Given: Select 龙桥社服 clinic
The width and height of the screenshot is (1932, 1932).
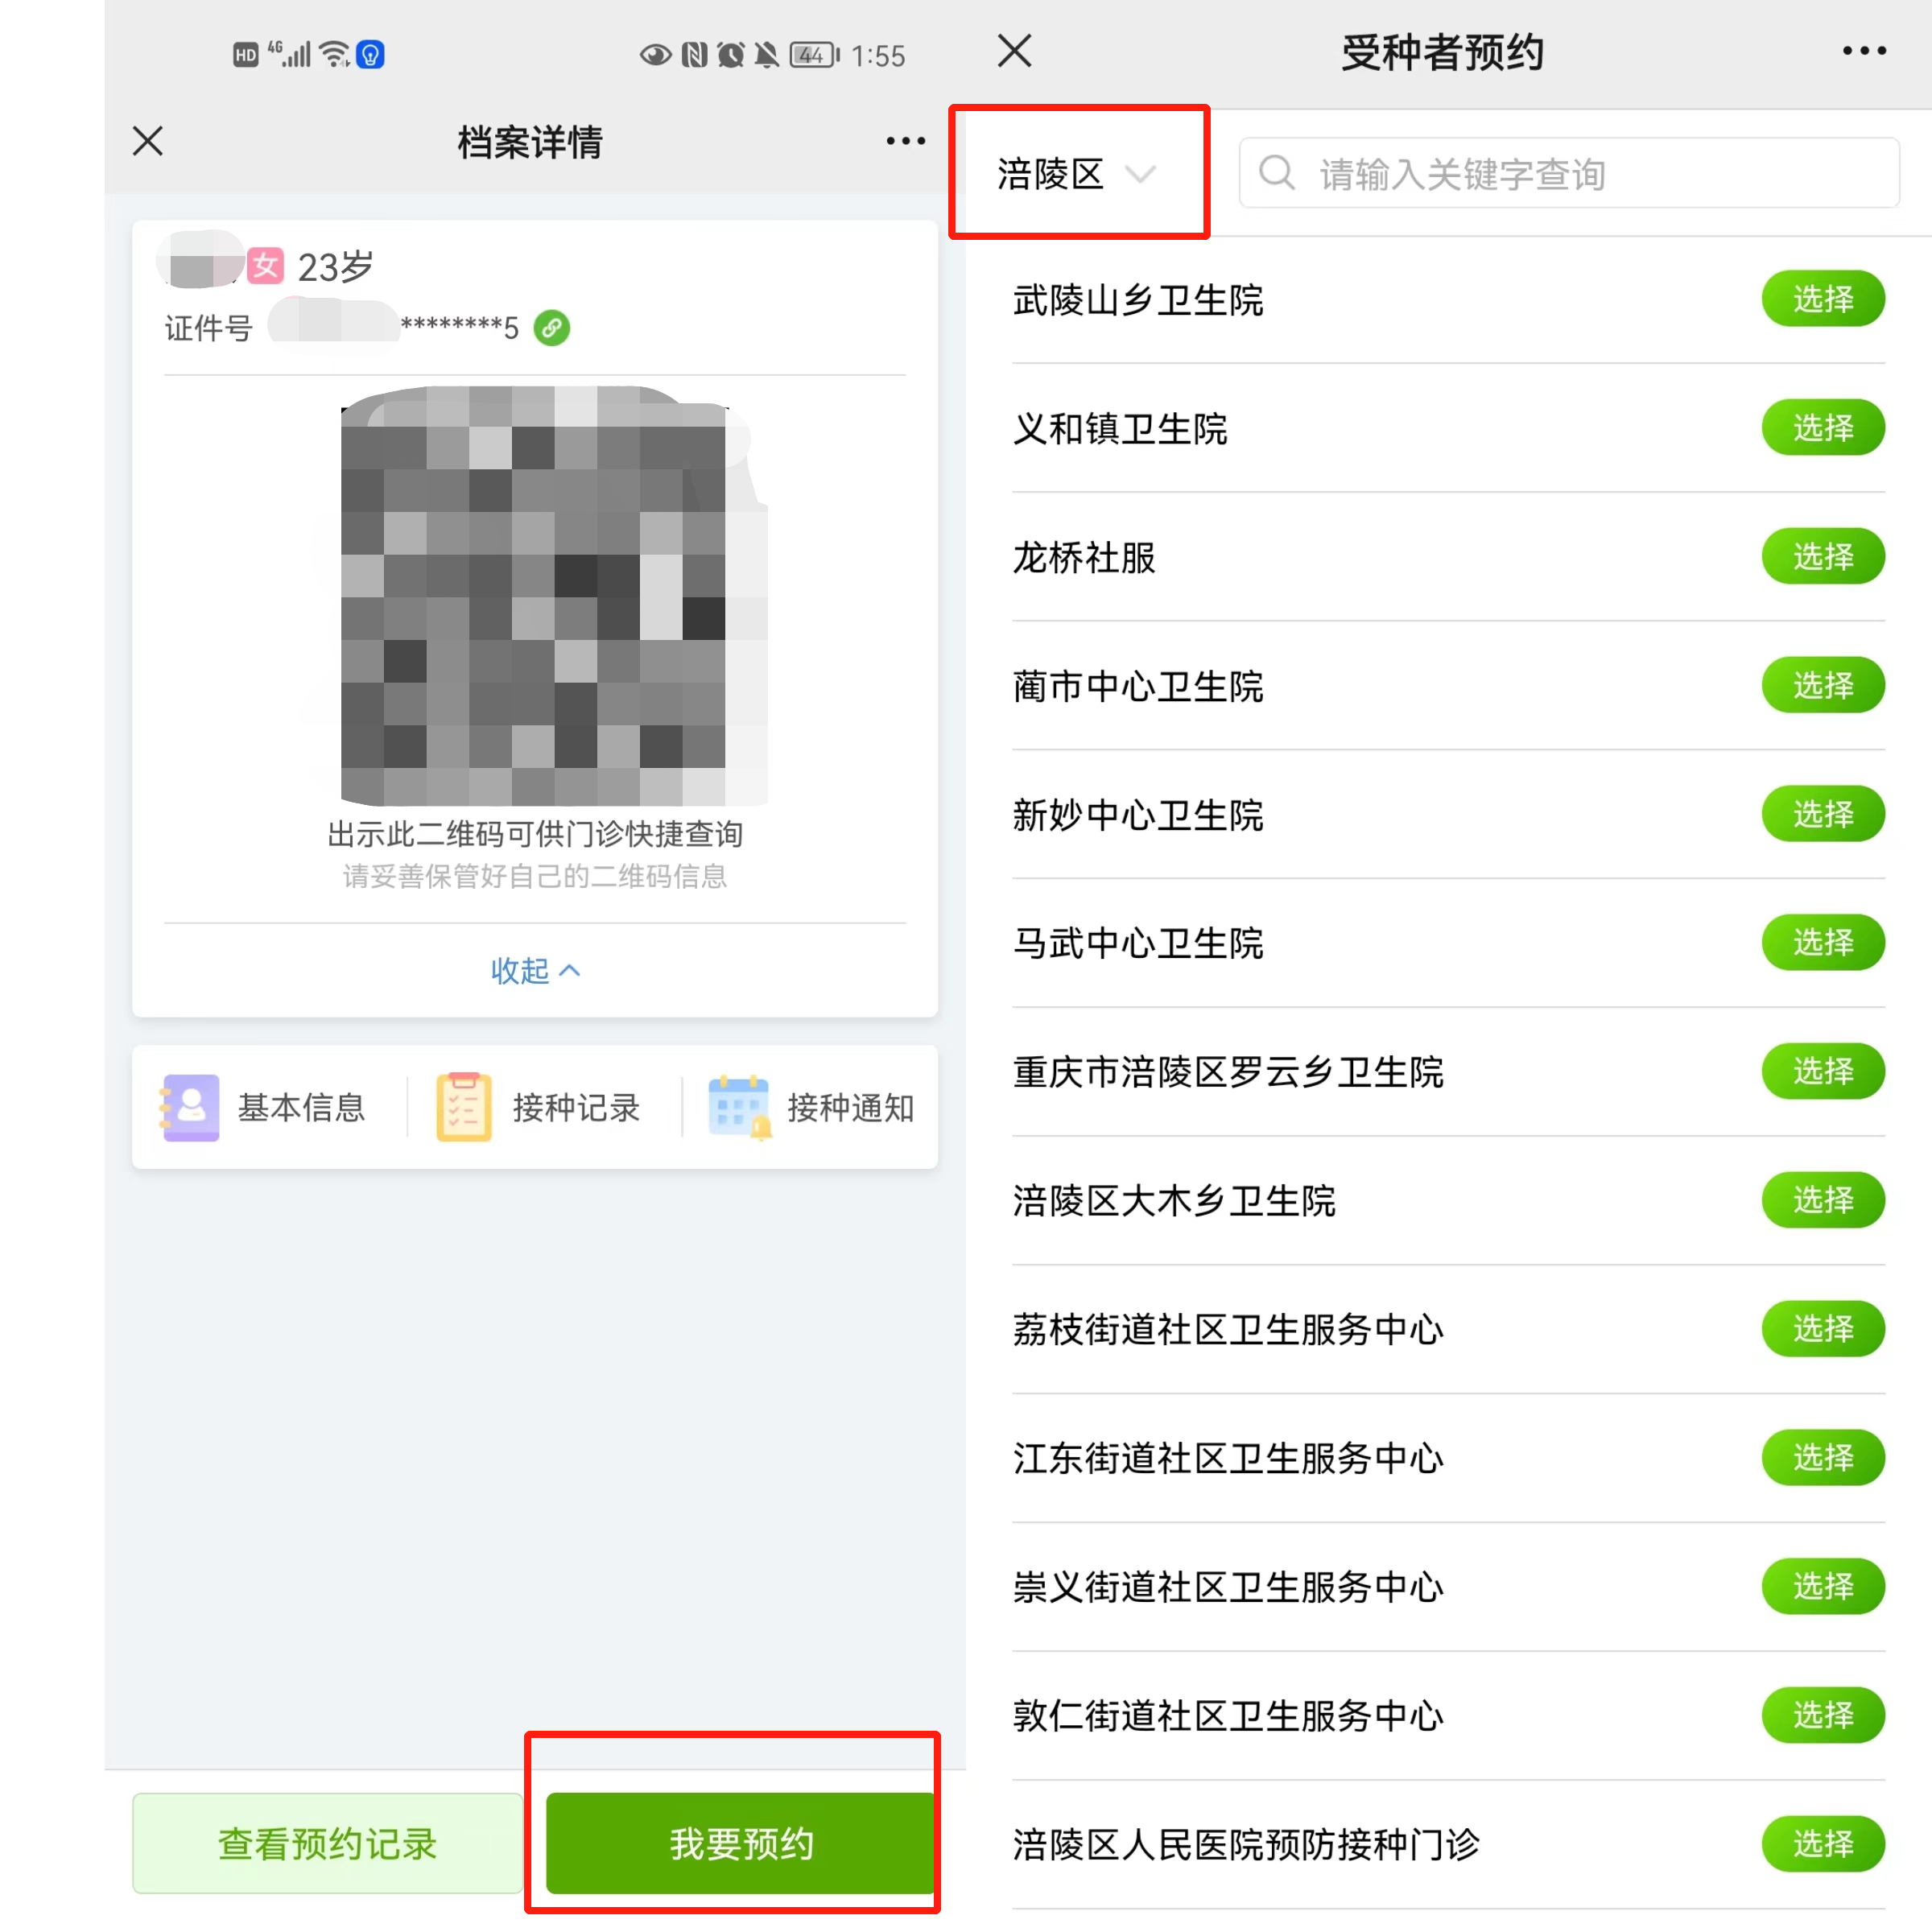Looking at the screenshot, I should [1822, 556].
